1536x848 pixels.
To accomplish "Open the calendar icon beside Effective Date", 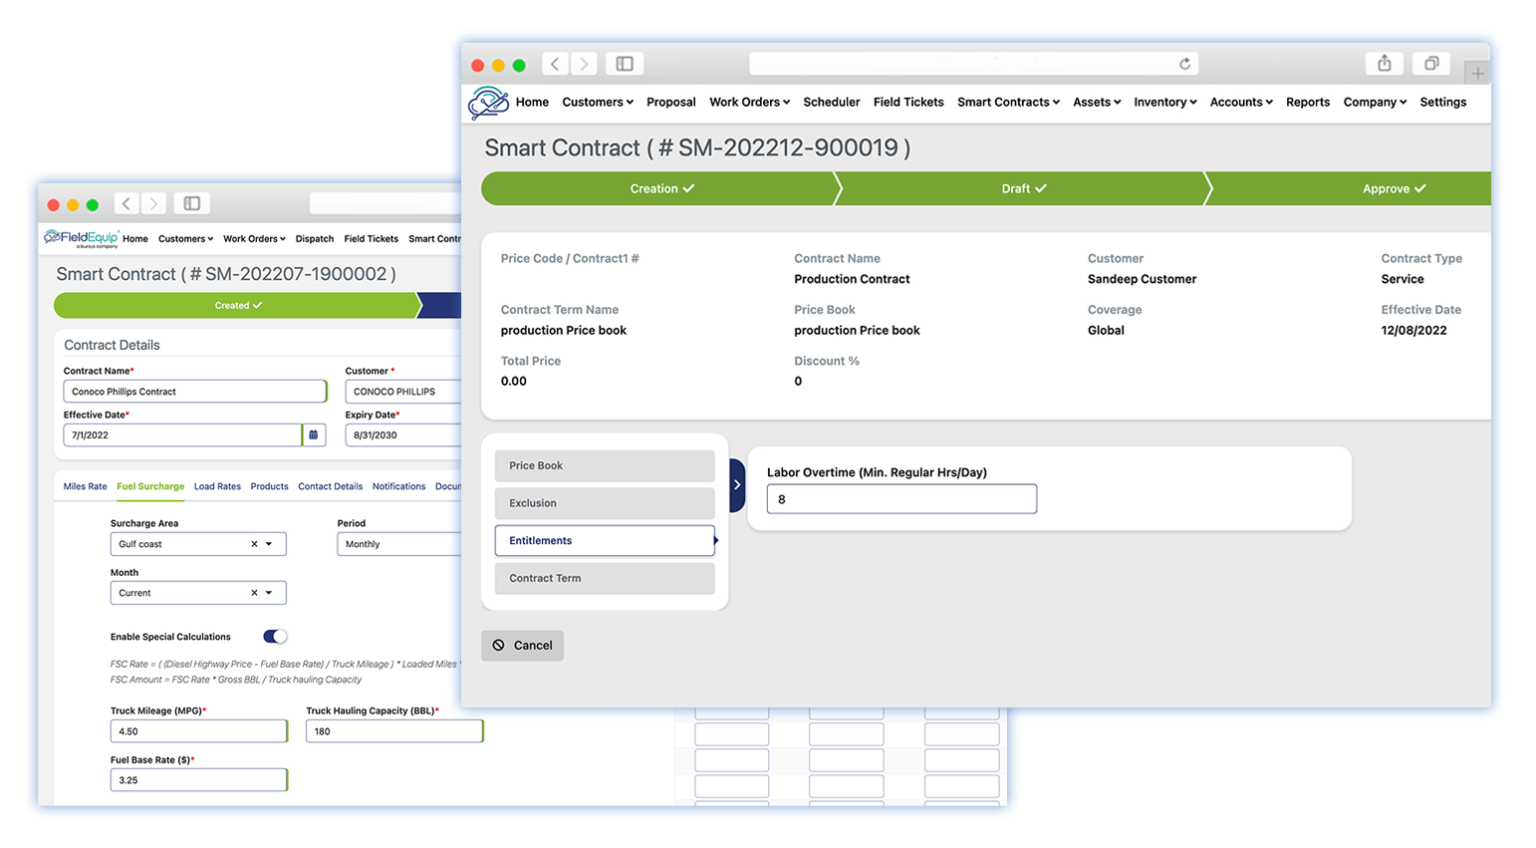I will pyautogui.click(x=313, y=434).
